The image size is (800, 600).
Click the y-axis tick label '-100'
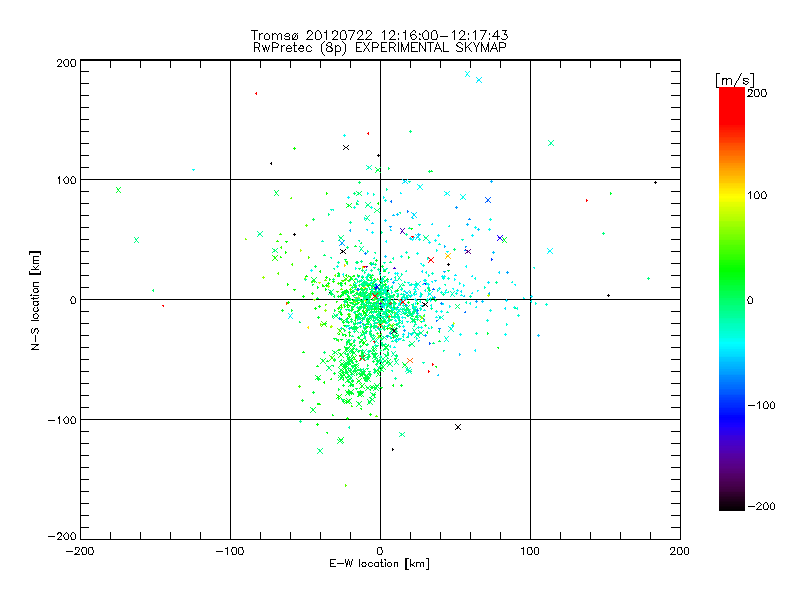point(62,420)
